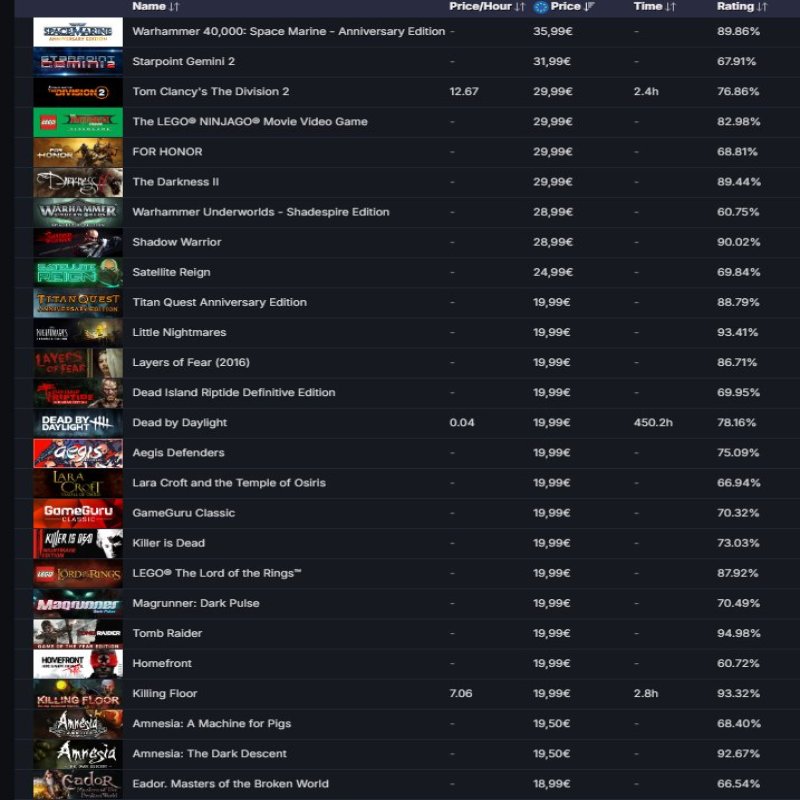Viewport: 800px width, 800px height.
Task: Open Warhammer 40,000: Space Marine title
Action: 288,32
